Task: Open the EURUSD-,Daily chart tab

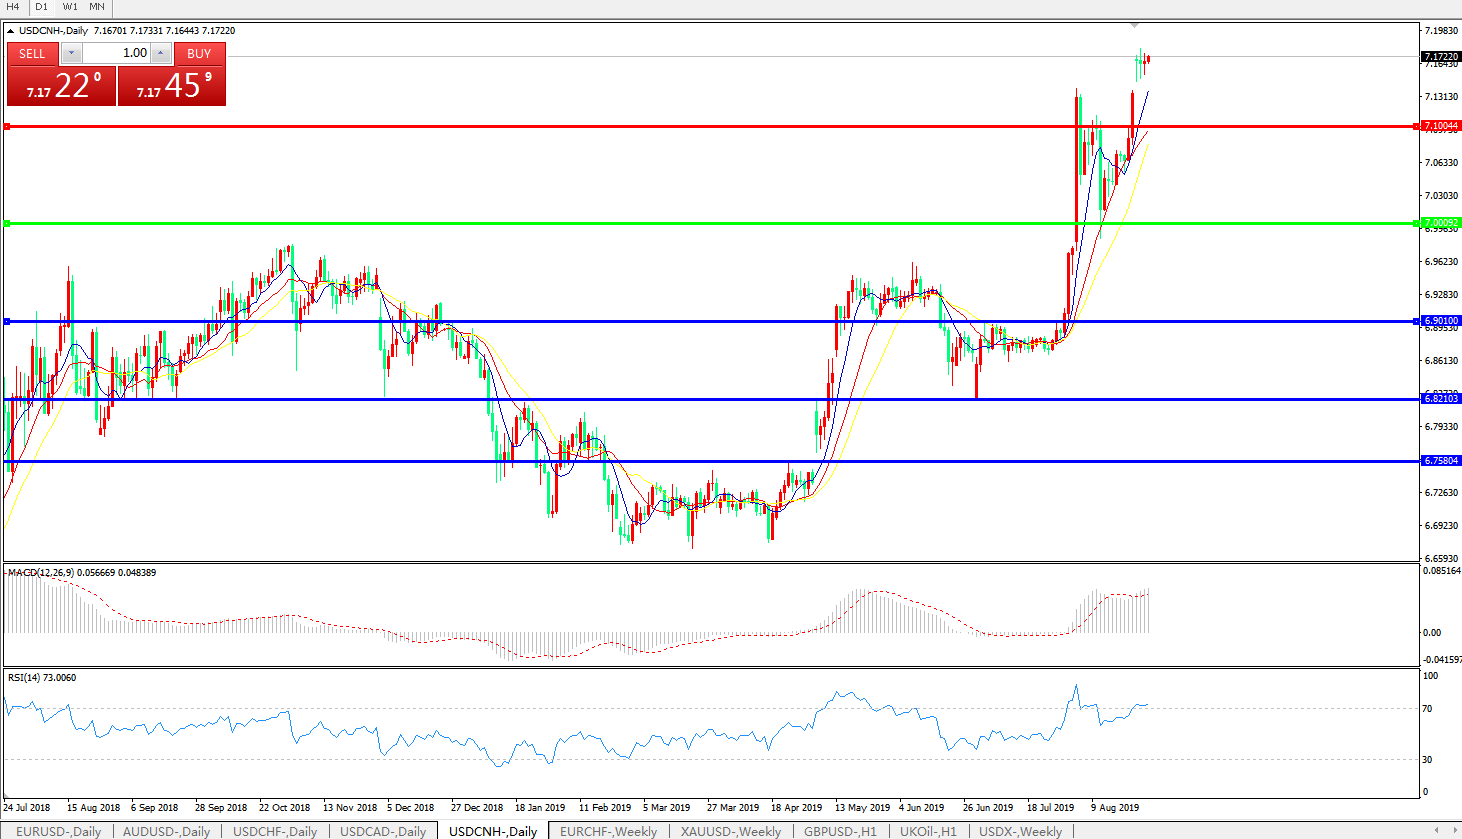Action: 58,831
